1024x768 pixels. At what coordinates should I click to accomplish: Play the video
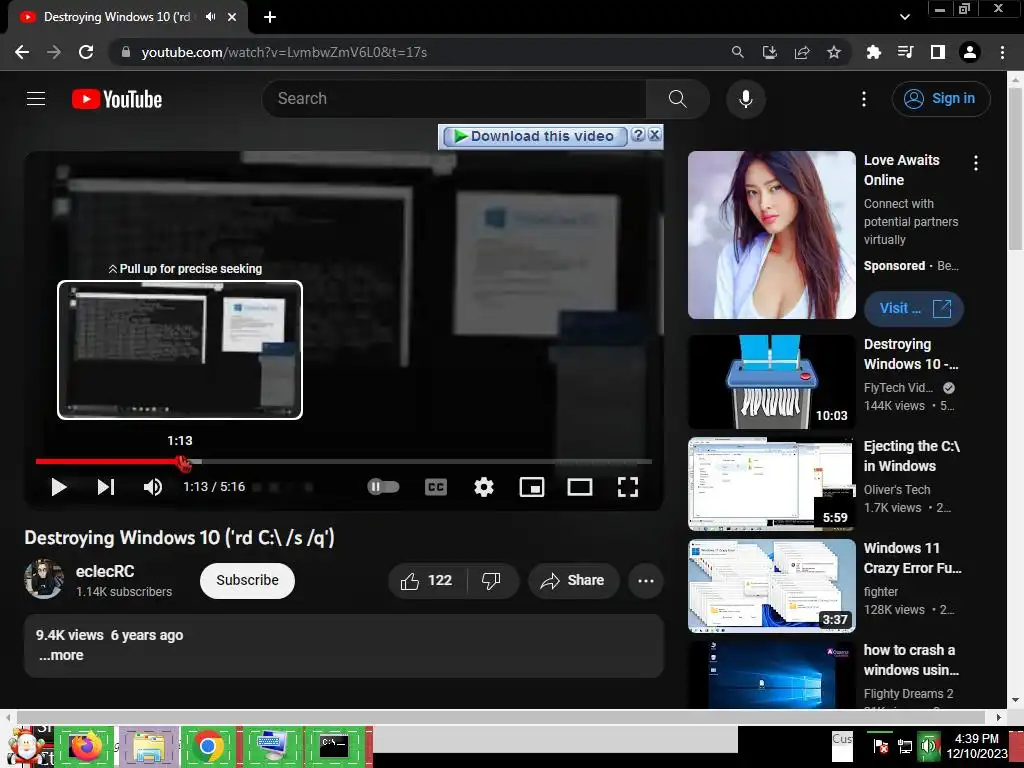(59, 487)
